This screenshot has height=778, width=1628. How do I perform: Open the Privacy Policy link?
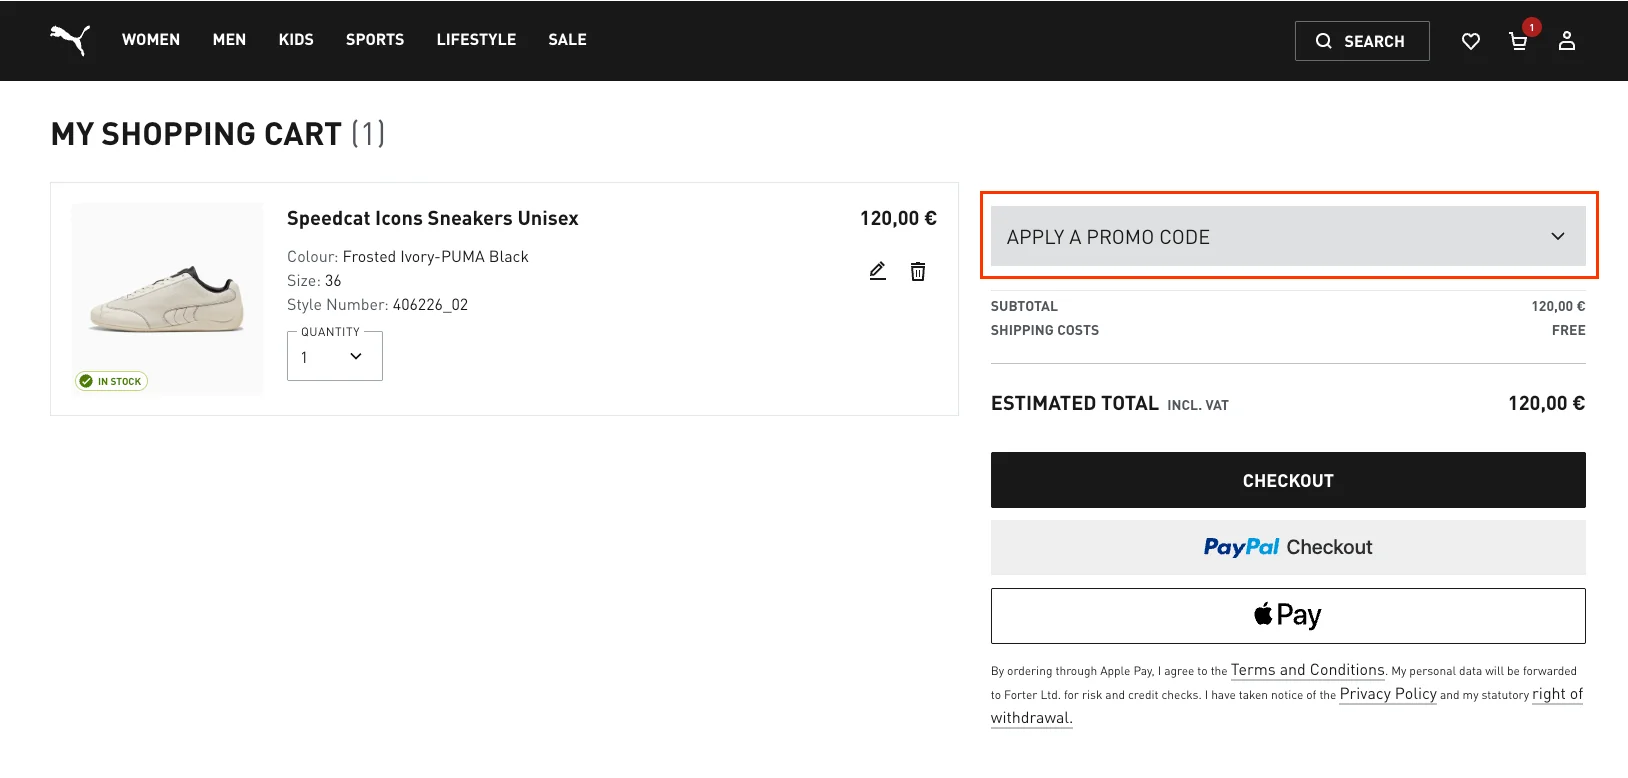[1388, 694]
